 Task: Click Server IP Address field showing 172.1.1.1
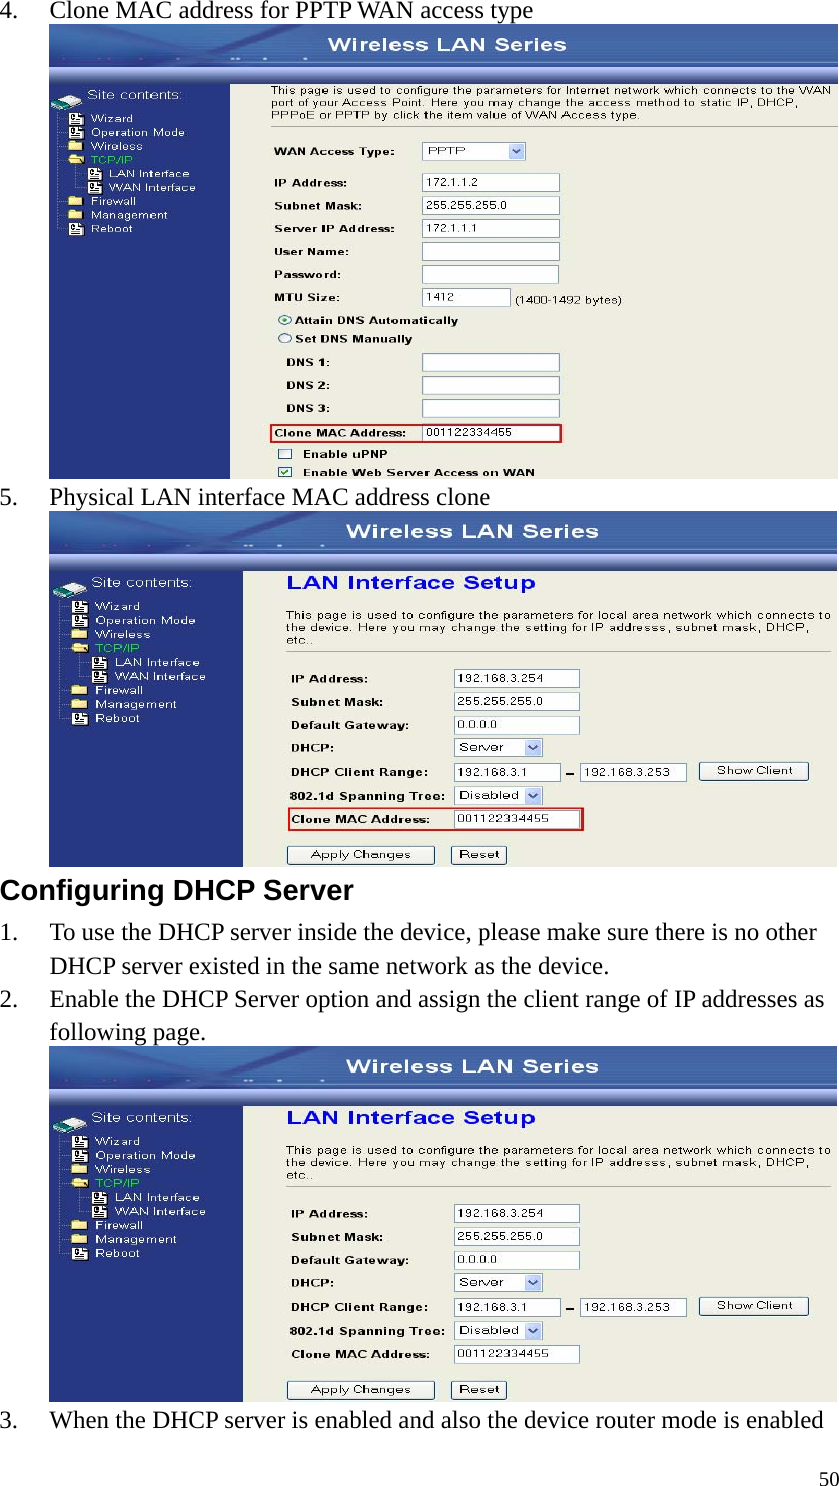(x=491, y=228)
